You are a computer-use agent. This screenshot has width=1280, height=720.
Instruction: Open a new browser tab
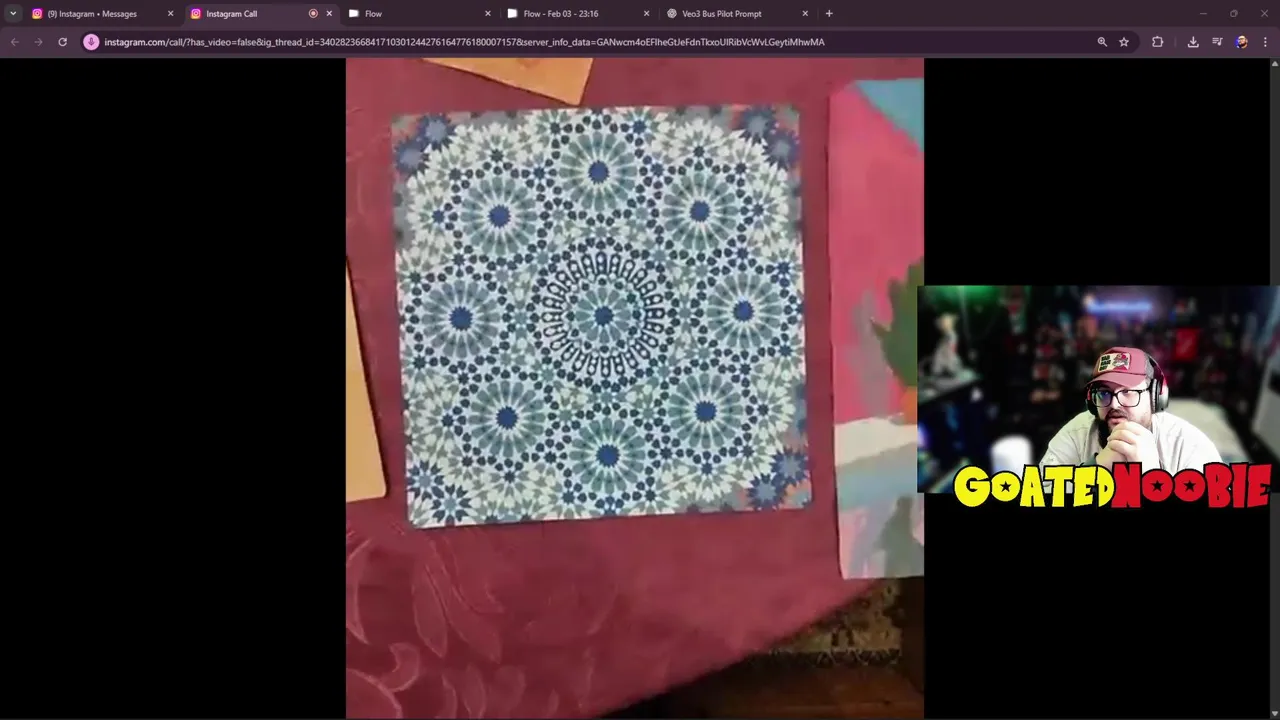pos(829,14)
